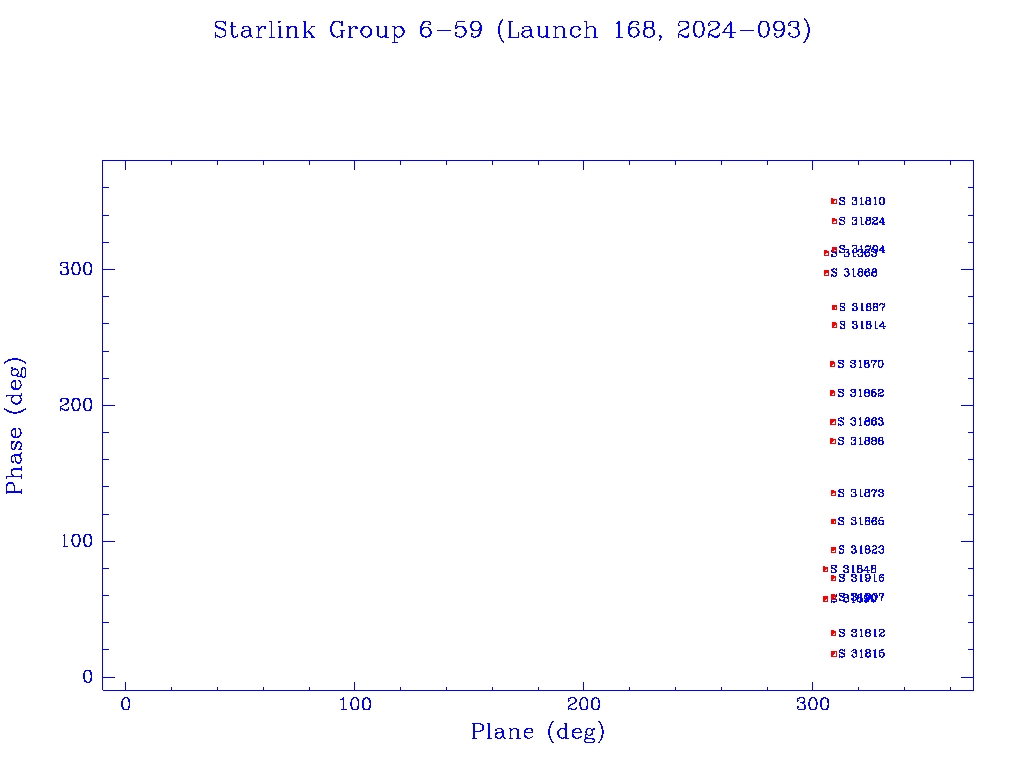Select the 'S 31887' satellite label
The height and width of the screenshot is (768, 1024).
pyautogui.click(x=863, y=308)
